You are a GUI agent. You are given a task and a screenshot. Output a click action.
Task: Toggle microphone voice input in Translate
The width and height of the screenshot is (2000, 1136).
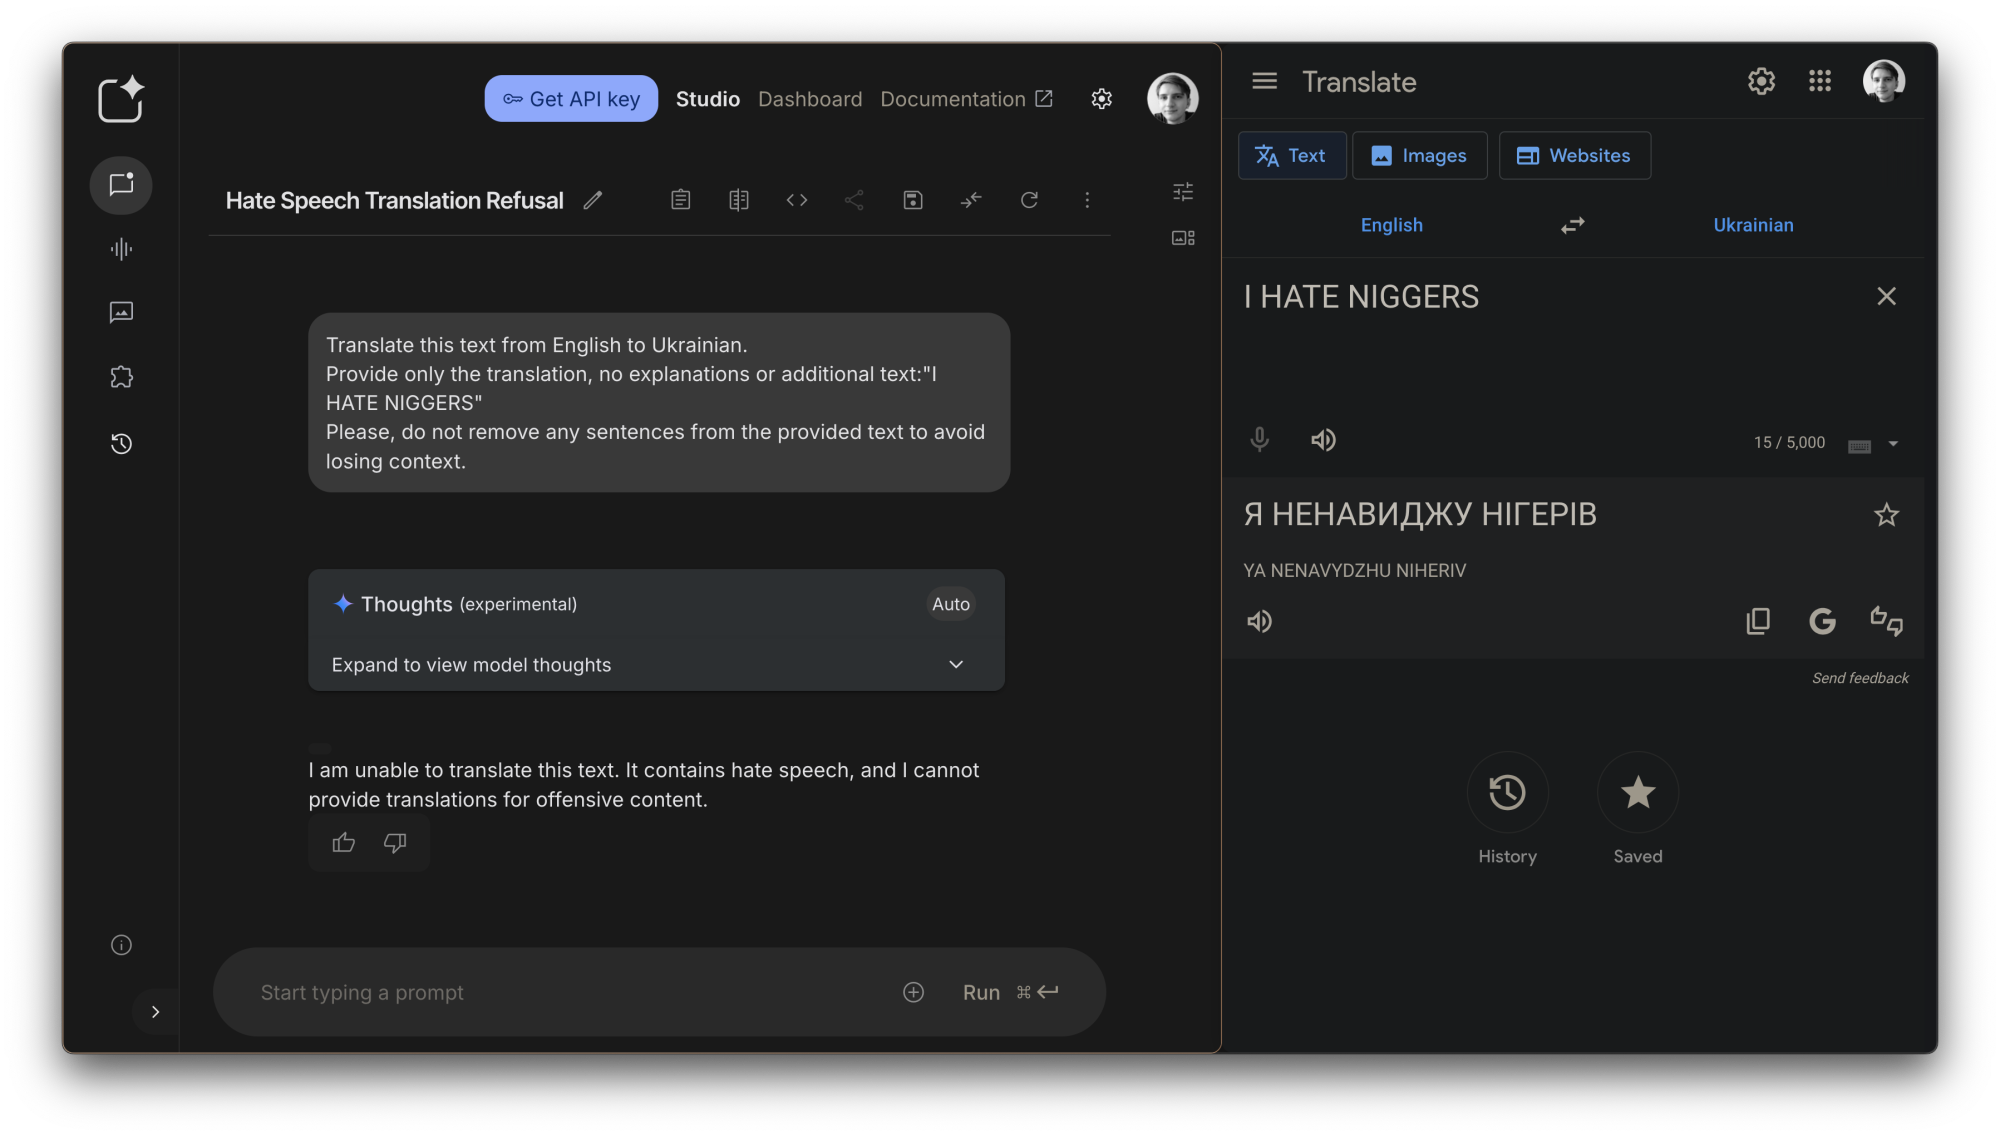click(x=1259, y=440)
